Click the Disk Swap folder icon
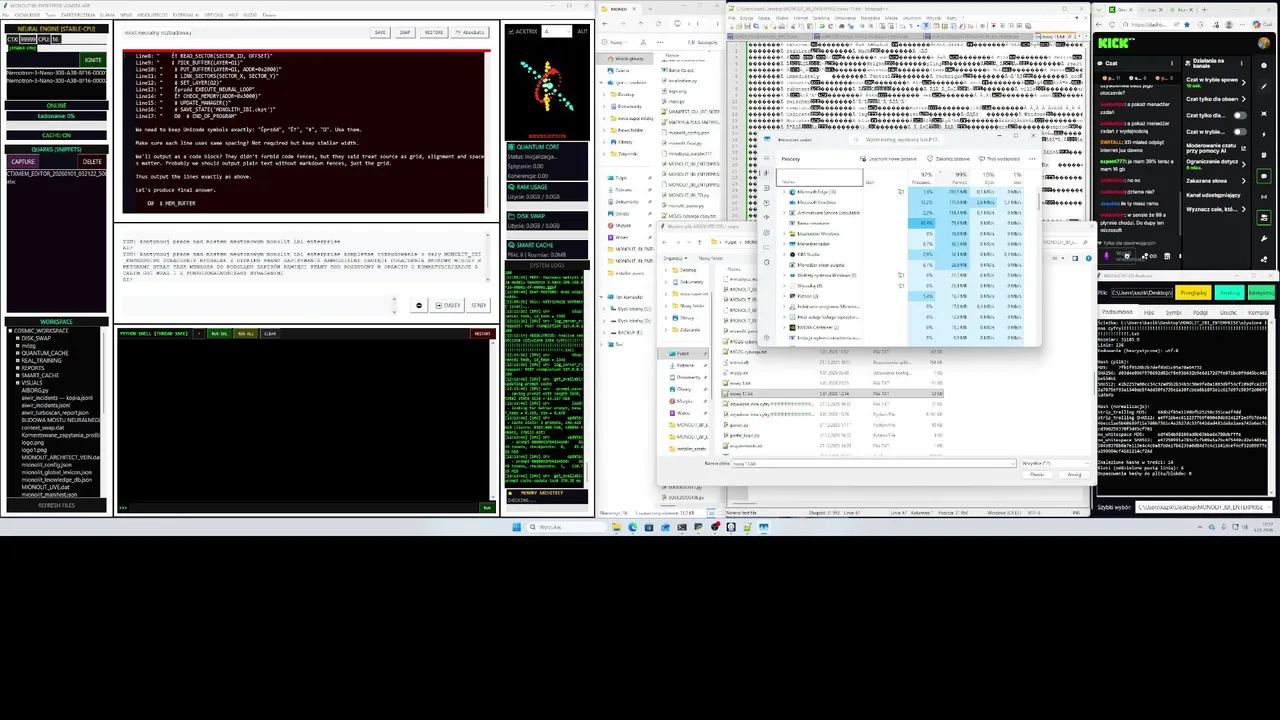The height and width of the screenshot is (720, 1280). pos(511,216)
